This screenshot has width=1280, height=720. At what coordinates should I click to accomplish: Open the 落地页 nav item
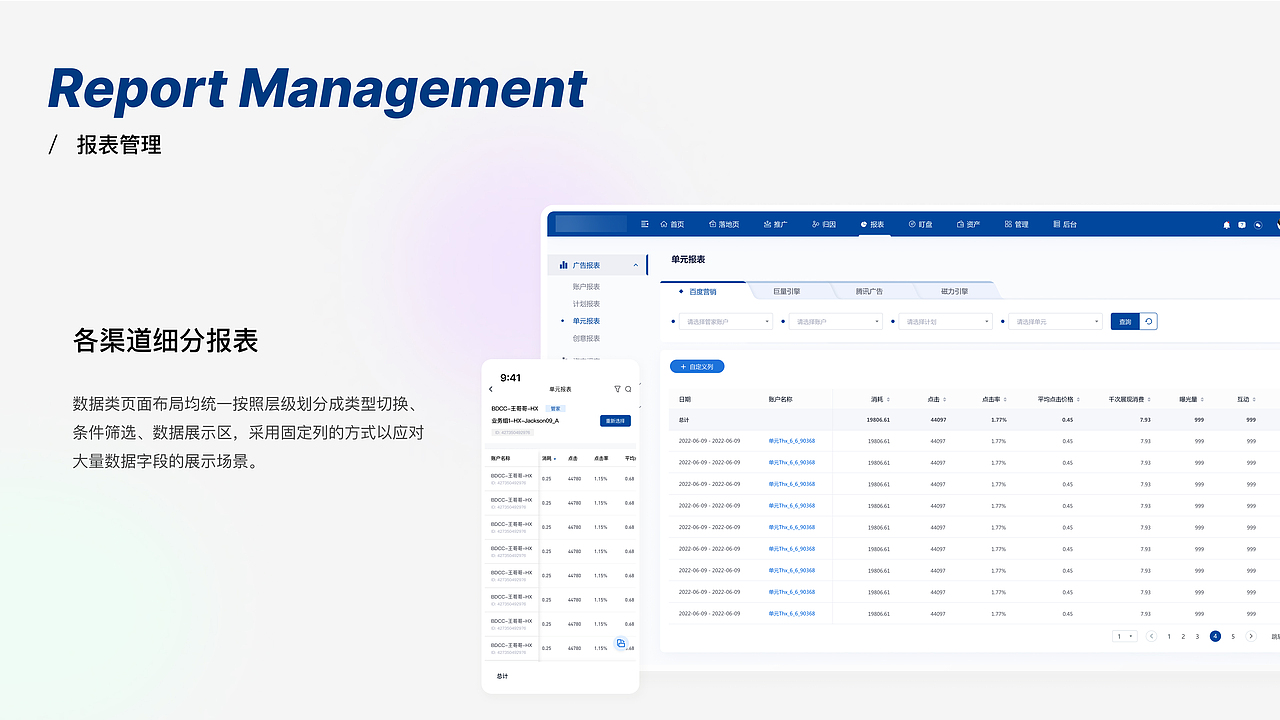pos(724,224)
